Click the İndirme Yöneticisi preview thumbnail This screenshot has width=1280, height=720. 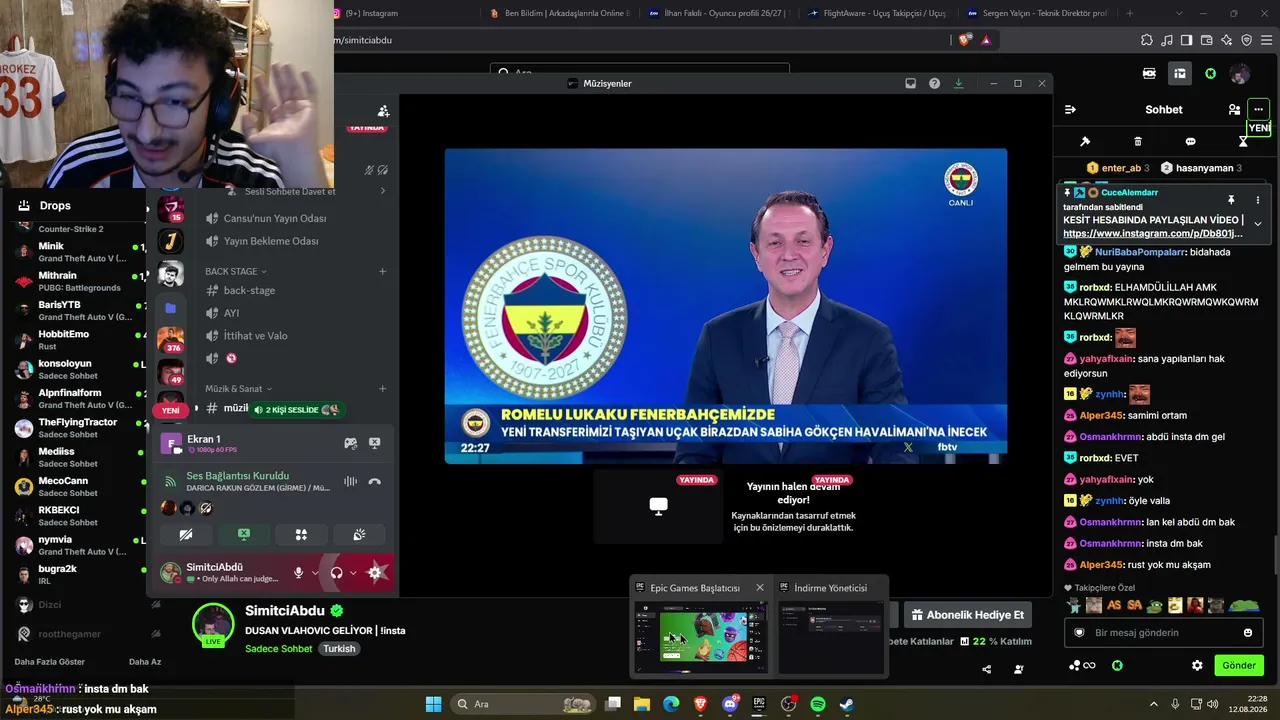coord(831,636)
